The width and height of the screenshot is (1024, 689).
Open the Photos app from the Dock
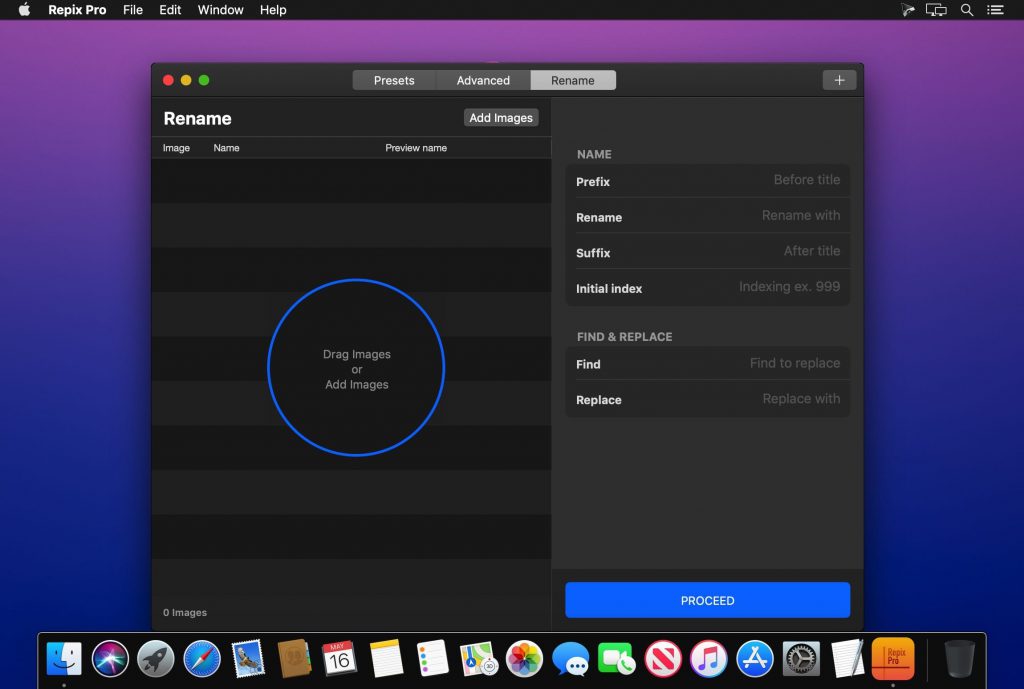pos(525,658)
